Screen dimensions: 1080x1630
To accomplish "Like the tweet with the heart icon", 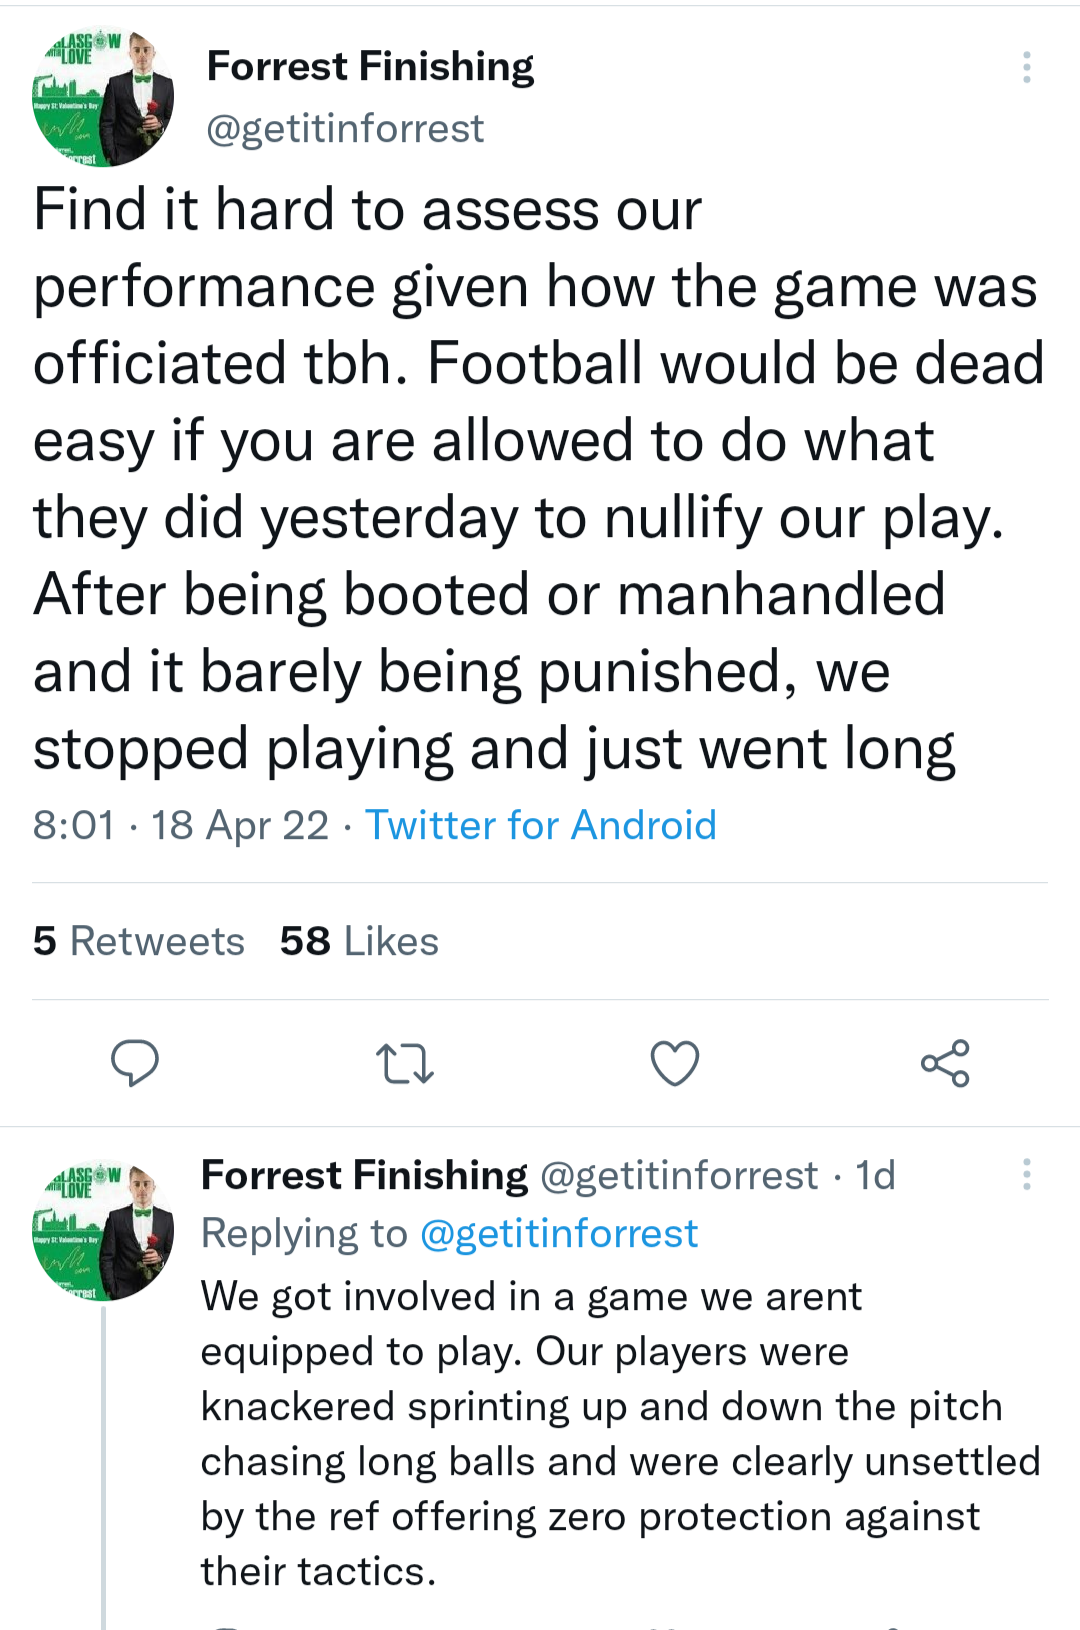I will click(675, 1063).
